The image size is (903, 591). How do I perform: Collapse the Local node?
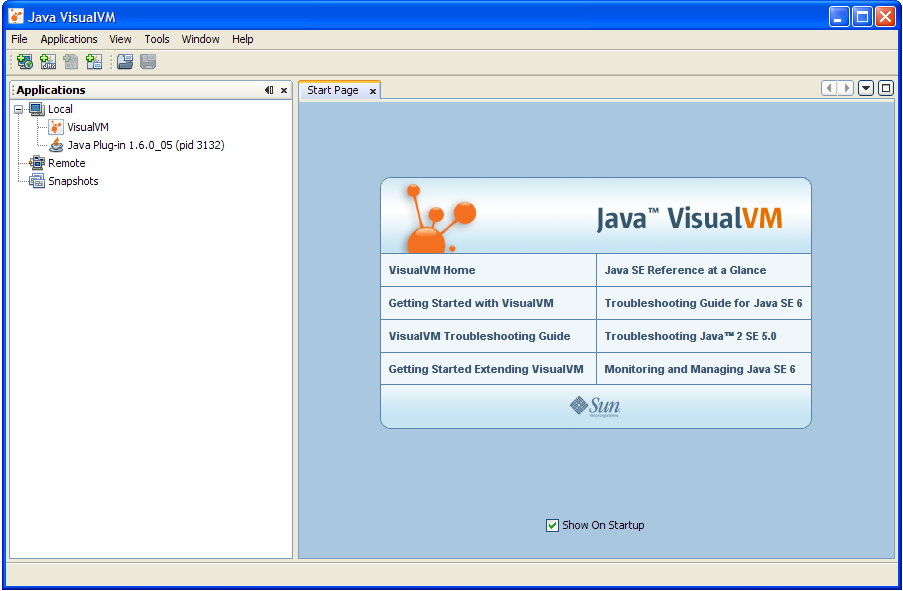click(19, 109)
